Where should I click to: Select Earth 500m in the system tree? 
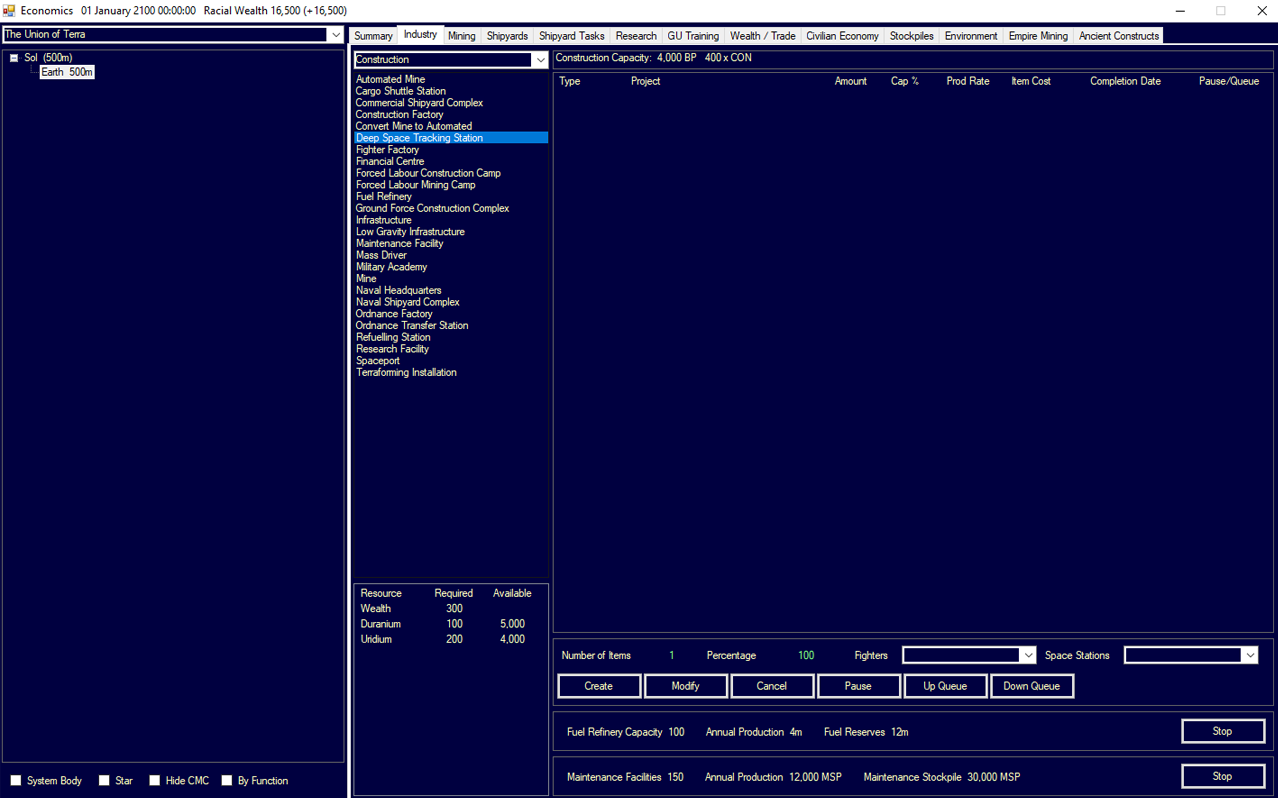67,72
